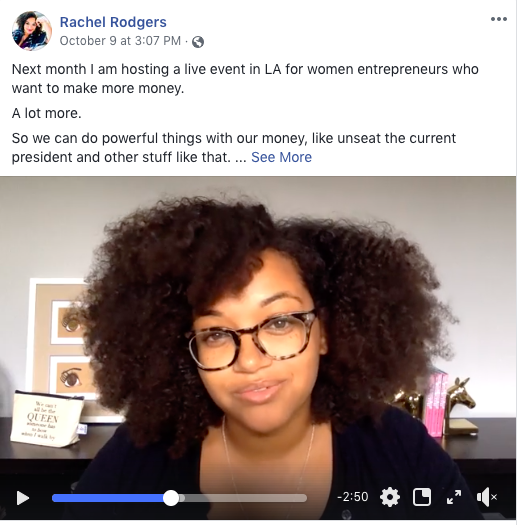Open Rachel Rodgers profile name link

pos(113,22)
